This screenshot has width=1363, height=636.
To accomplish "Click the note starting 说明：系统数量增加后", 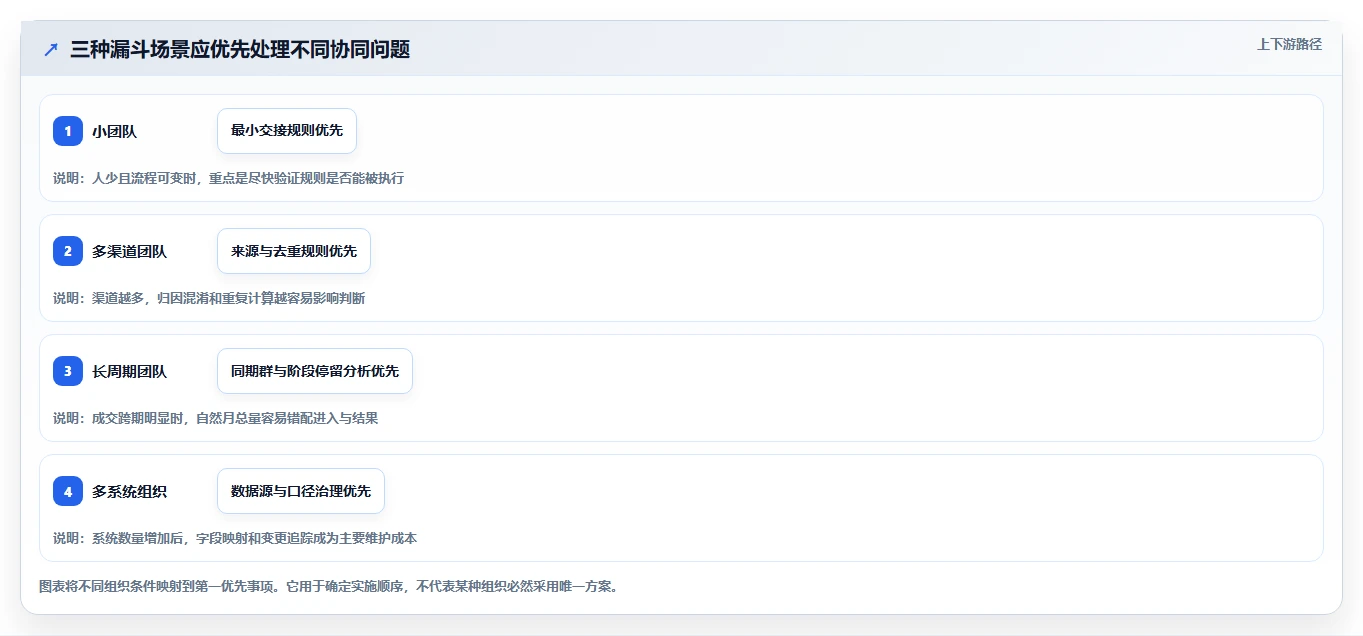I will tap(235, 538).
